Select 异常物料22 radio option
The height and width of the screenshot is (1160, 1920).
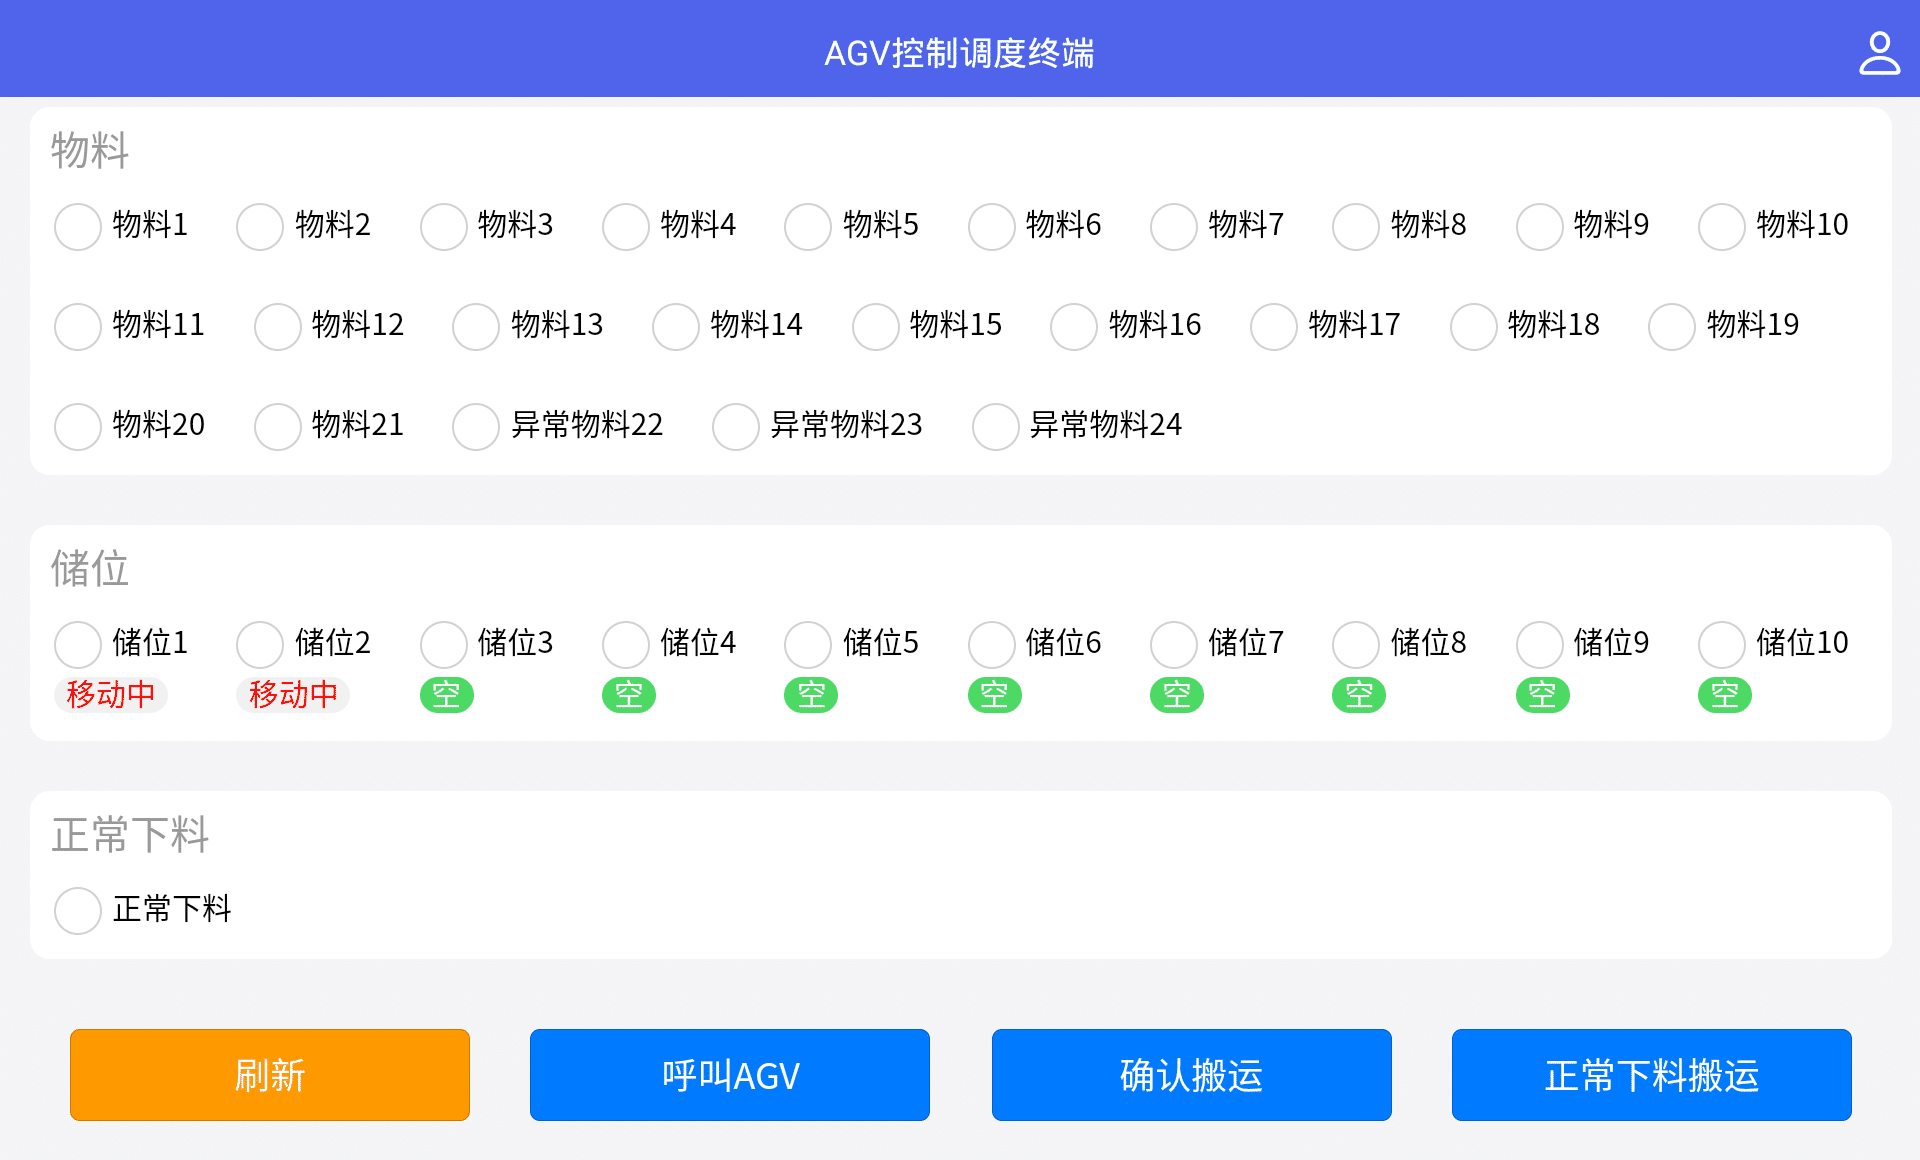476,426
